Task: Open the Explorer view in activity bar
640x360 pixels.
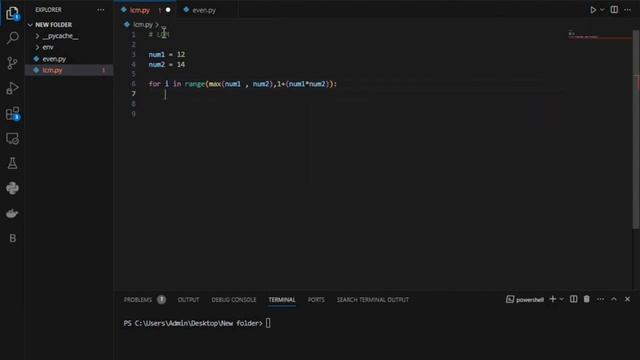Action: click(x=12, y=13)
